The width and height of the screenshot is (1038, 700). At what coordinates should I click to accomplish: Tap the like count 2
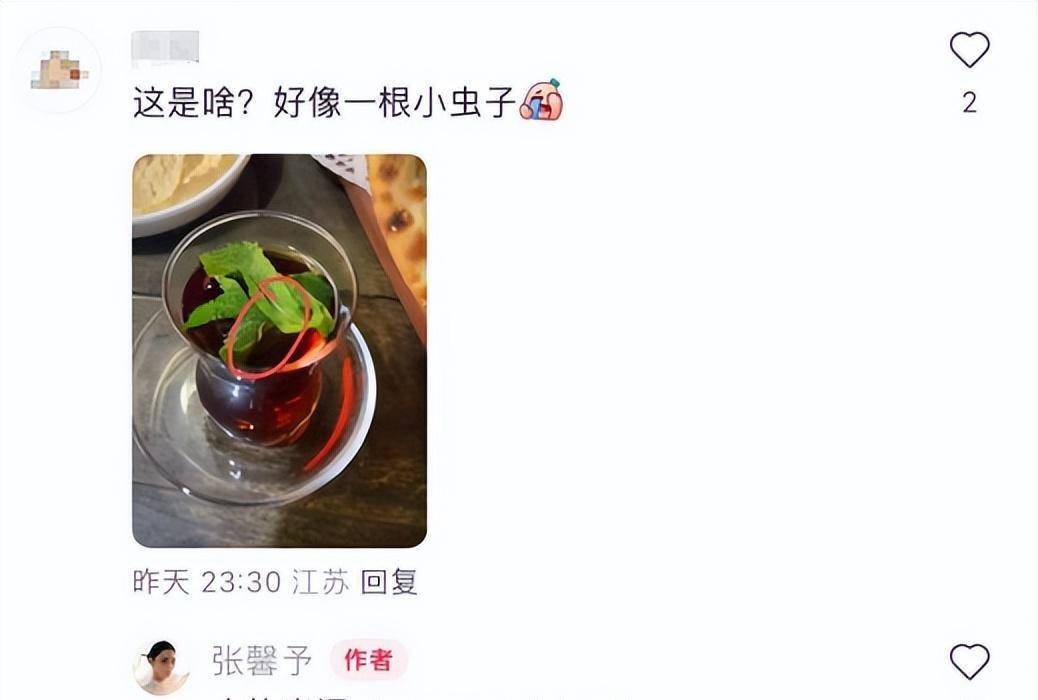tap(970, 103)
